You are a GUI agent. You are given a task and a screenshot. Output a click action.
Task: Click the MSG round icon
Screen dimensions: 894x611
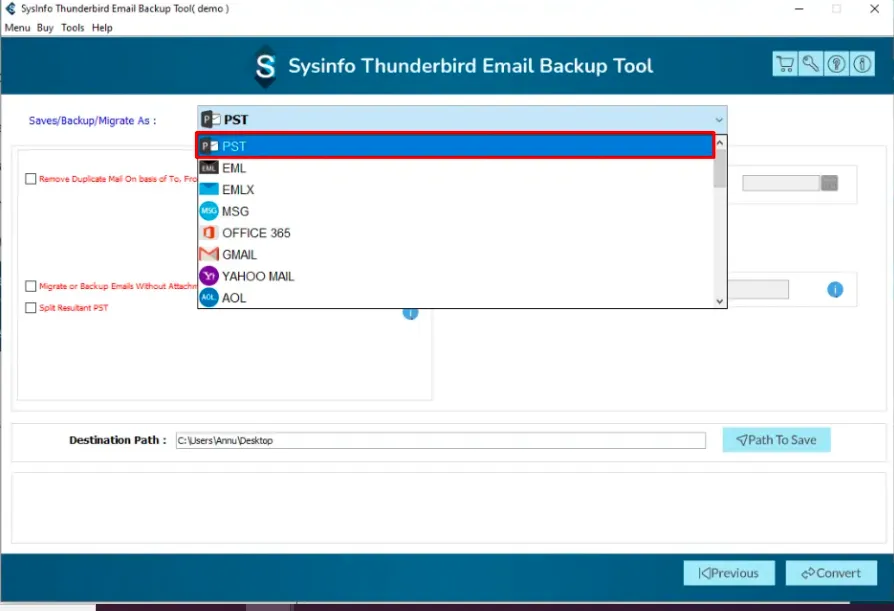coord(209,211)
